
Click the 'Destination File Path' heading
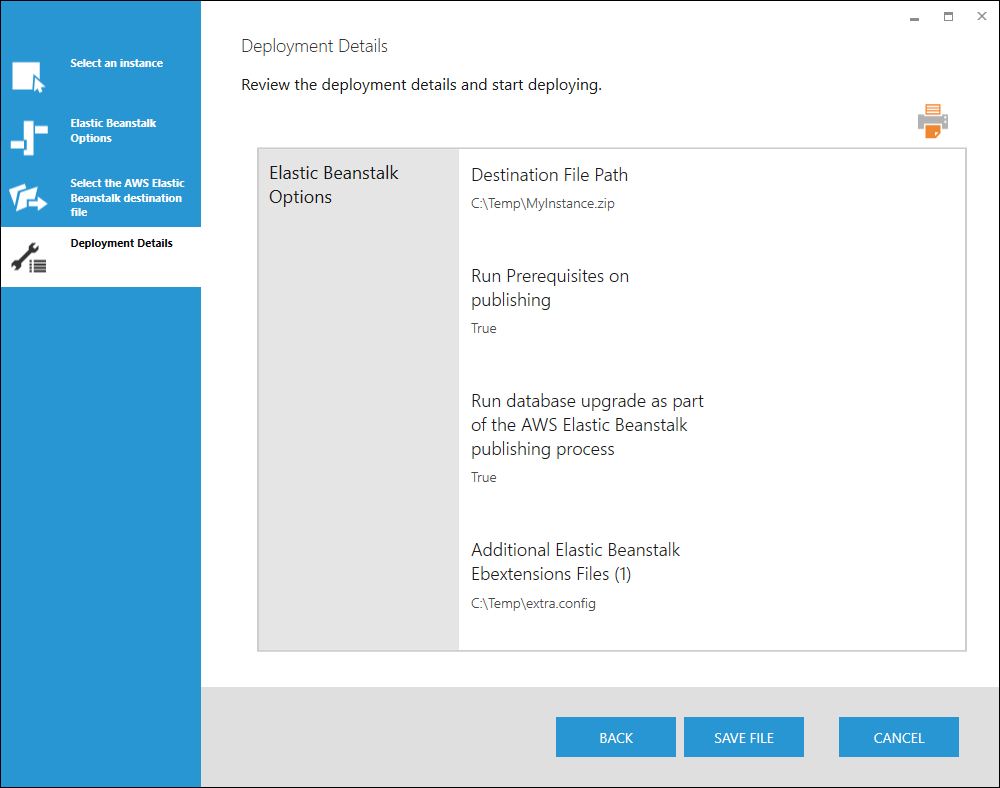click(x=549, y=175)
